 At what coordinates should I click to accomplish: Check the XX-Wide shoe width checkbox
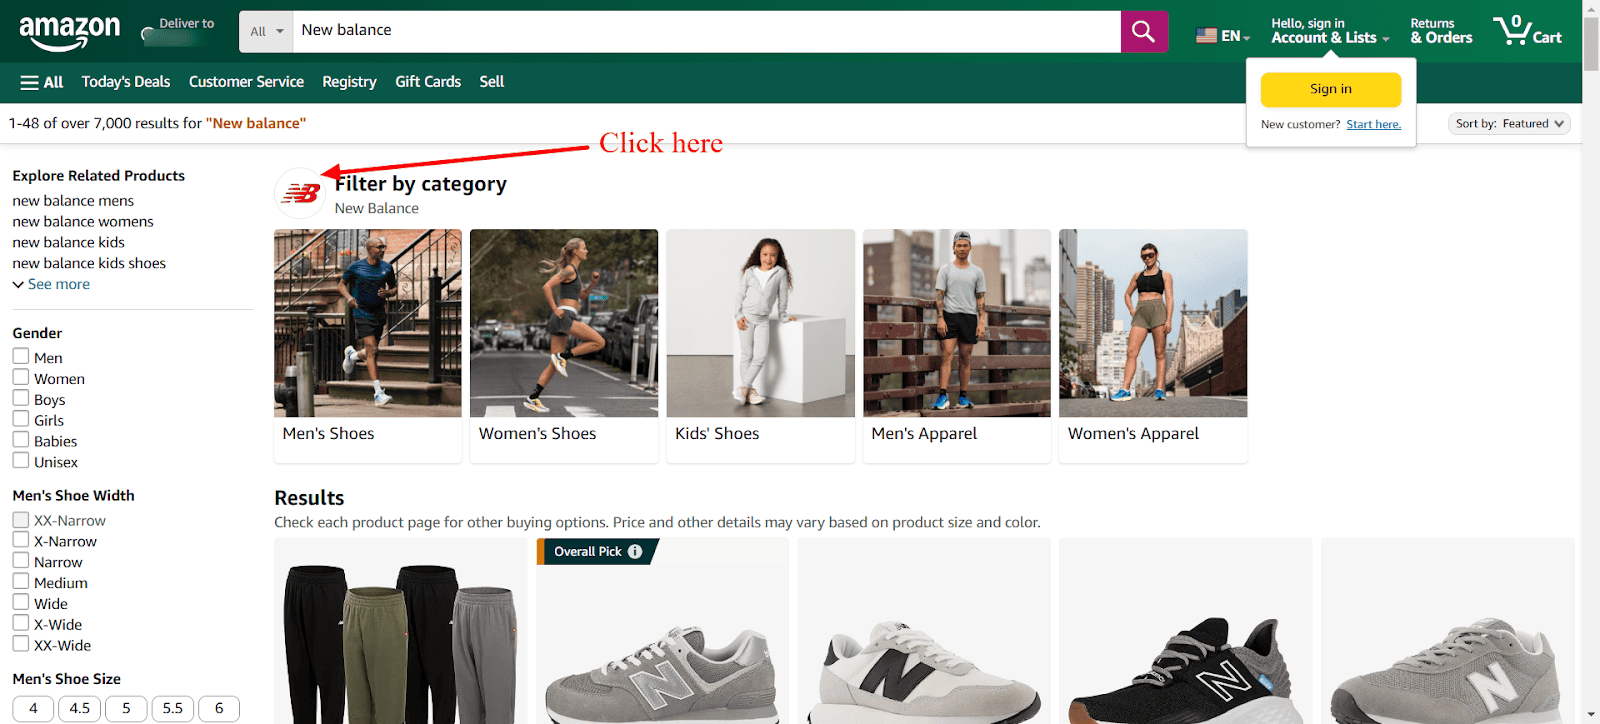coord(20,644)
